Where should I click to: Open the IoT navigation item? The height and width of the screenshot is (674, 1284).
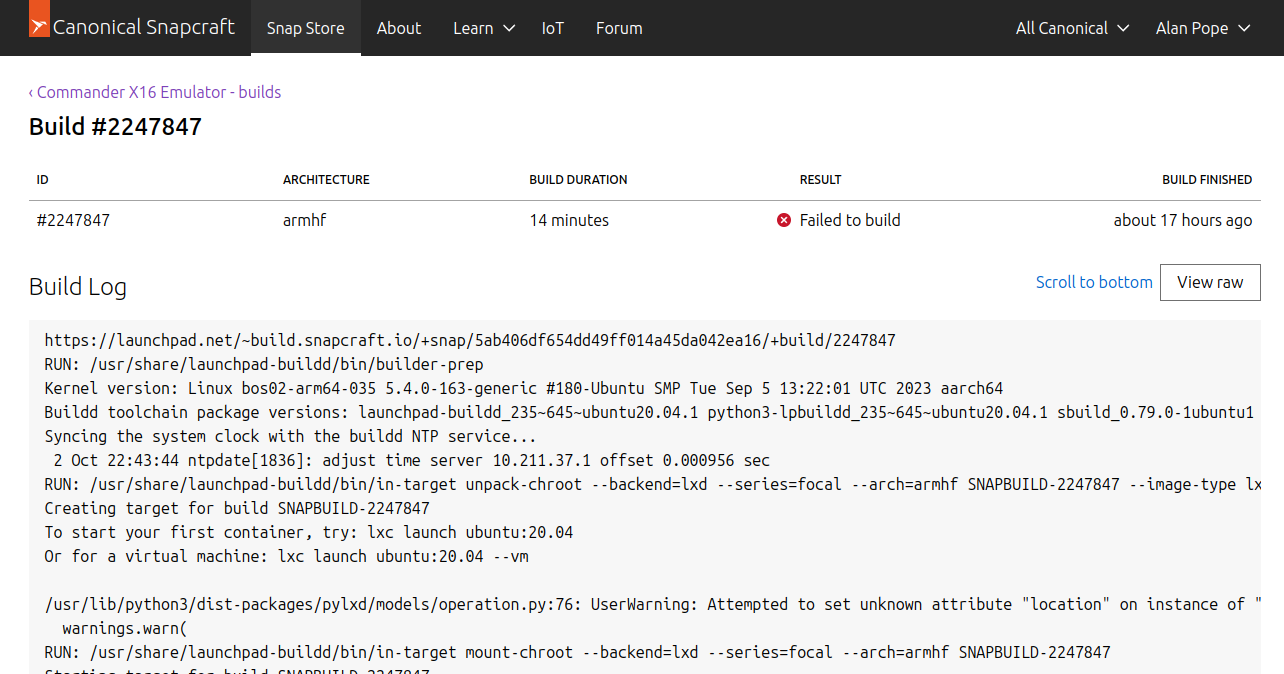(x=553, y=28)
